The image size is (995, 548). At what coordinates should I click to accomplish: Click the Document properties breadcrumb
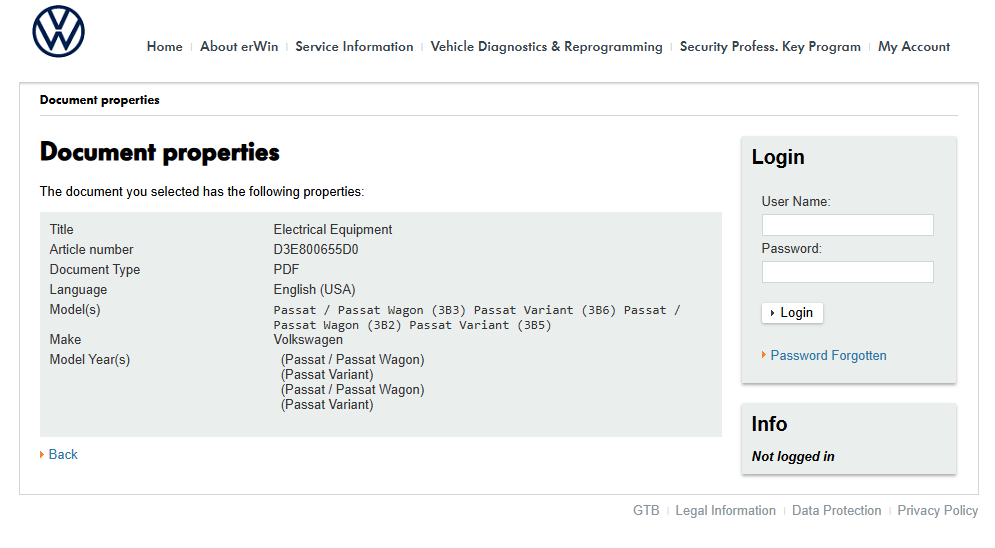click(100, 100)
